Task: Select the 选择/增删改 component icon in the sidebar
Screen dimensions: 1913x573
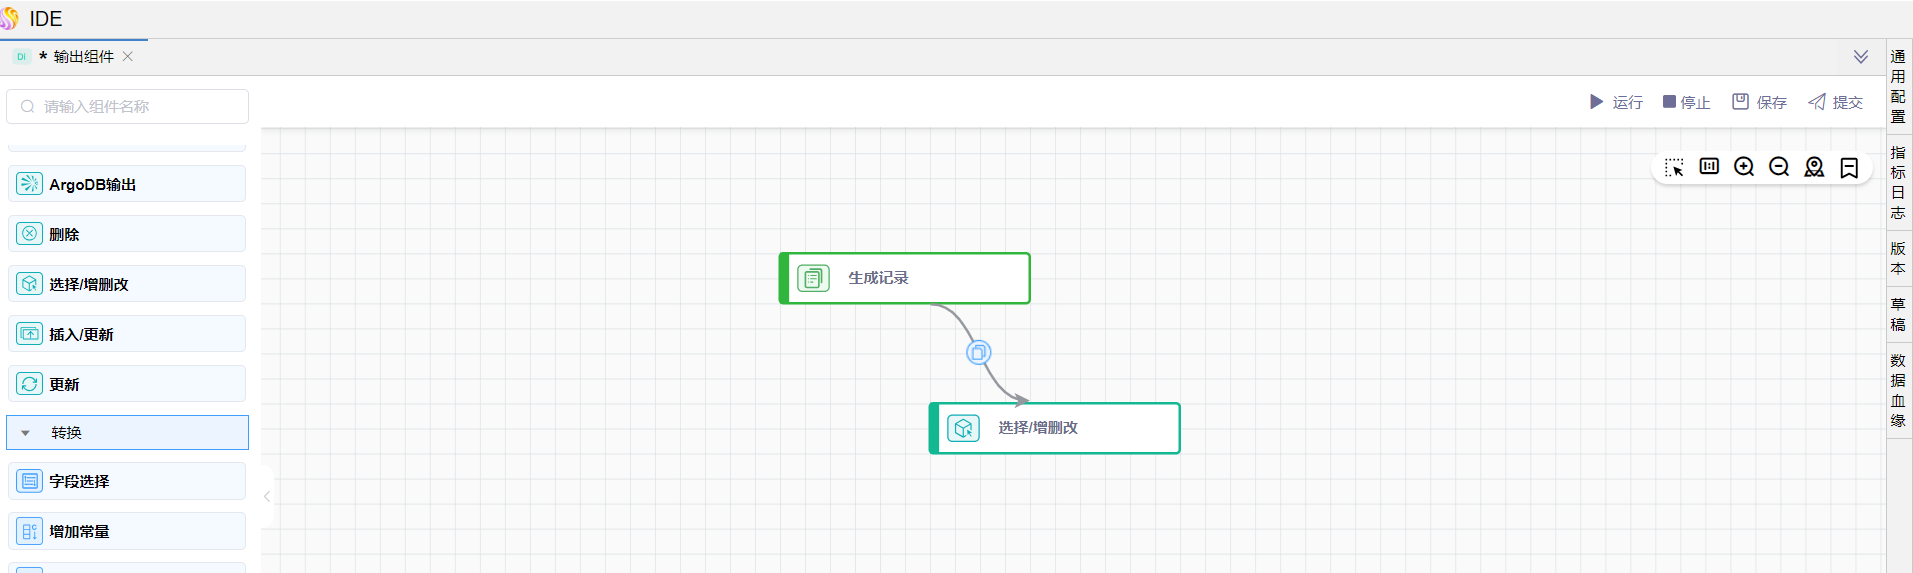Action: pos(30,284)
